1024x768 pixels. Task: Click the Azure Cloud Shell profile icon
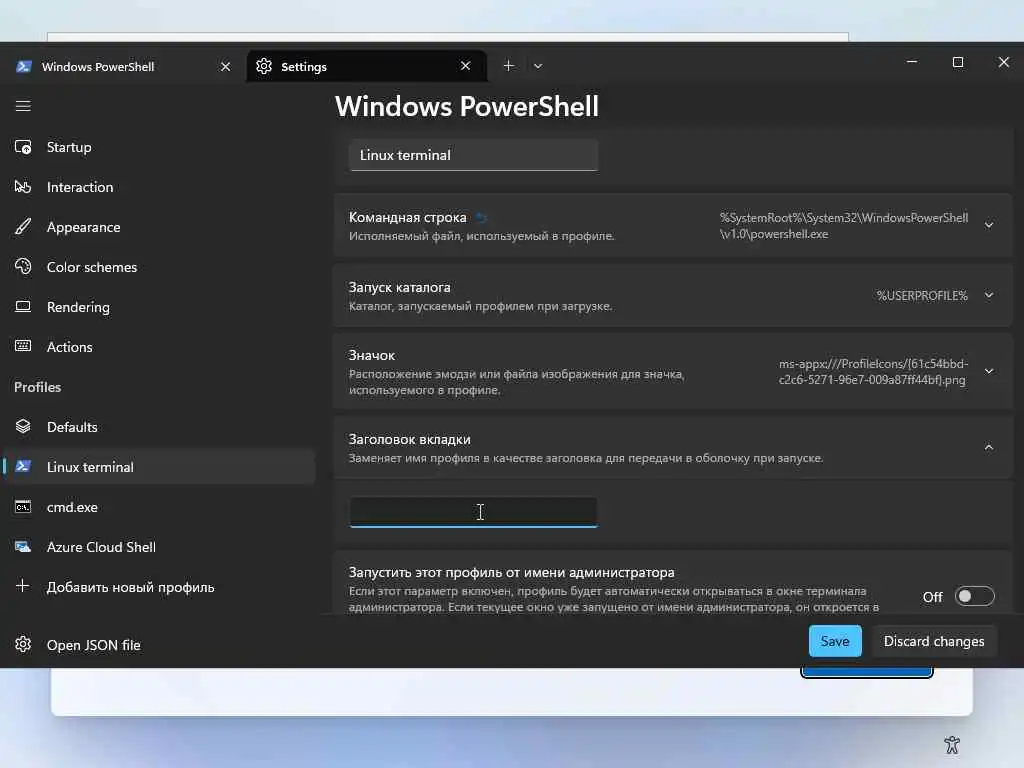[23, 547]
